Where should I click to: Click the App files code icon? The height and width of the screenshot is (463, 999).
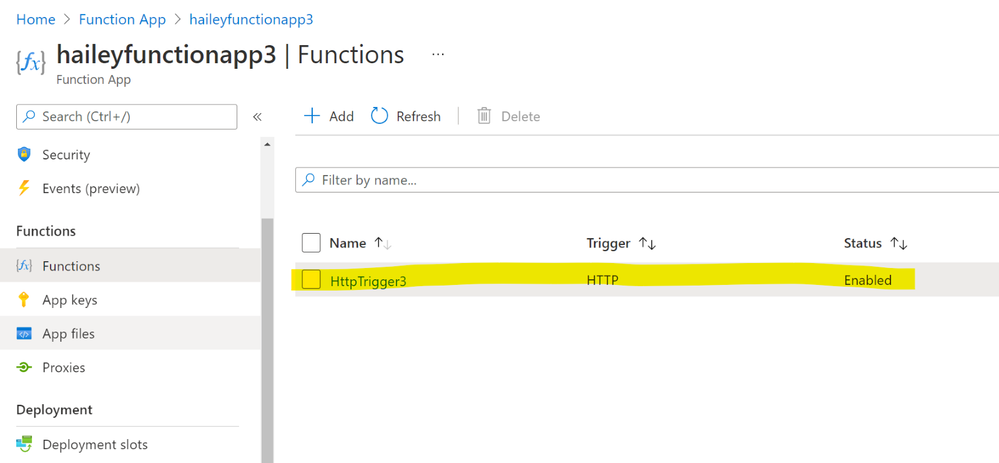click(x=24, y=333)
